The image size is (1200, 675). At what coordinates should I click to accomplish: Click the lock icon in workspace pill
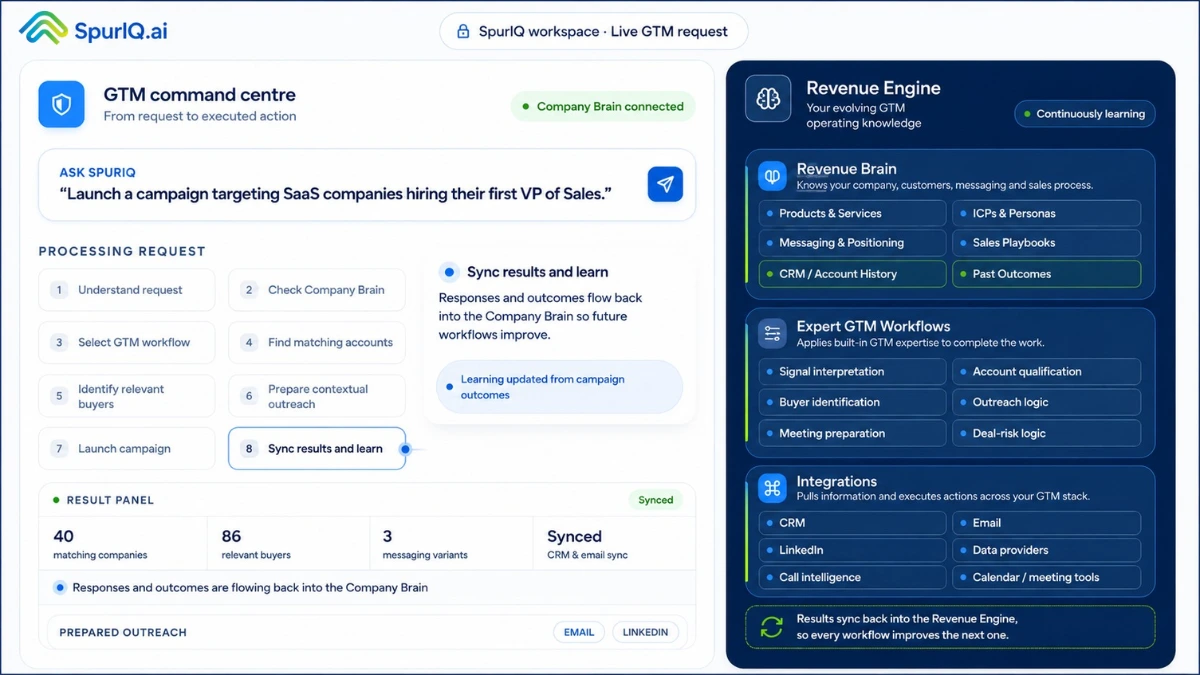pyautogui.click(x=463, y=31)
